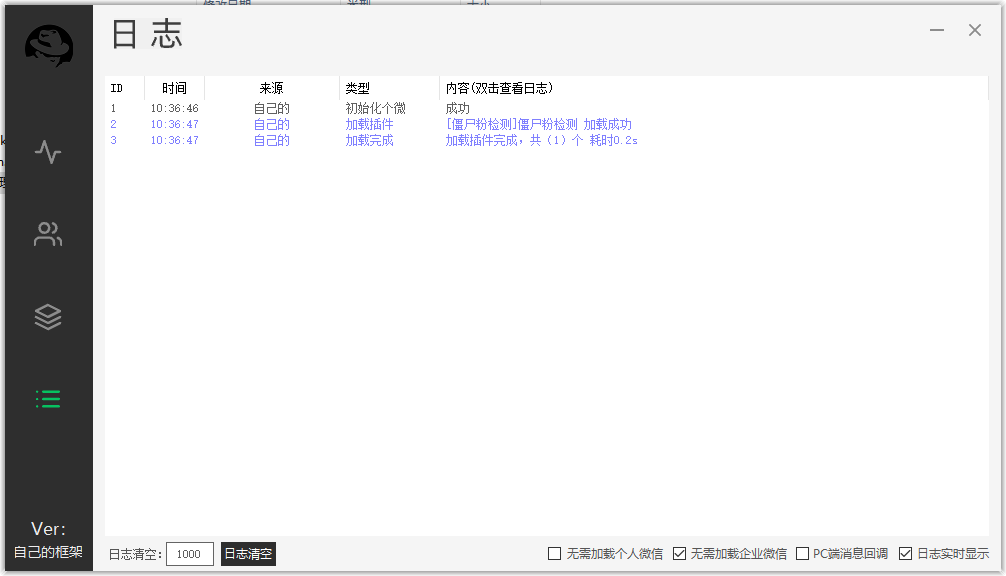Enable the PC端消息回调 checkbox
This screenshot has width=1006, height=576.
pos(803,554)
